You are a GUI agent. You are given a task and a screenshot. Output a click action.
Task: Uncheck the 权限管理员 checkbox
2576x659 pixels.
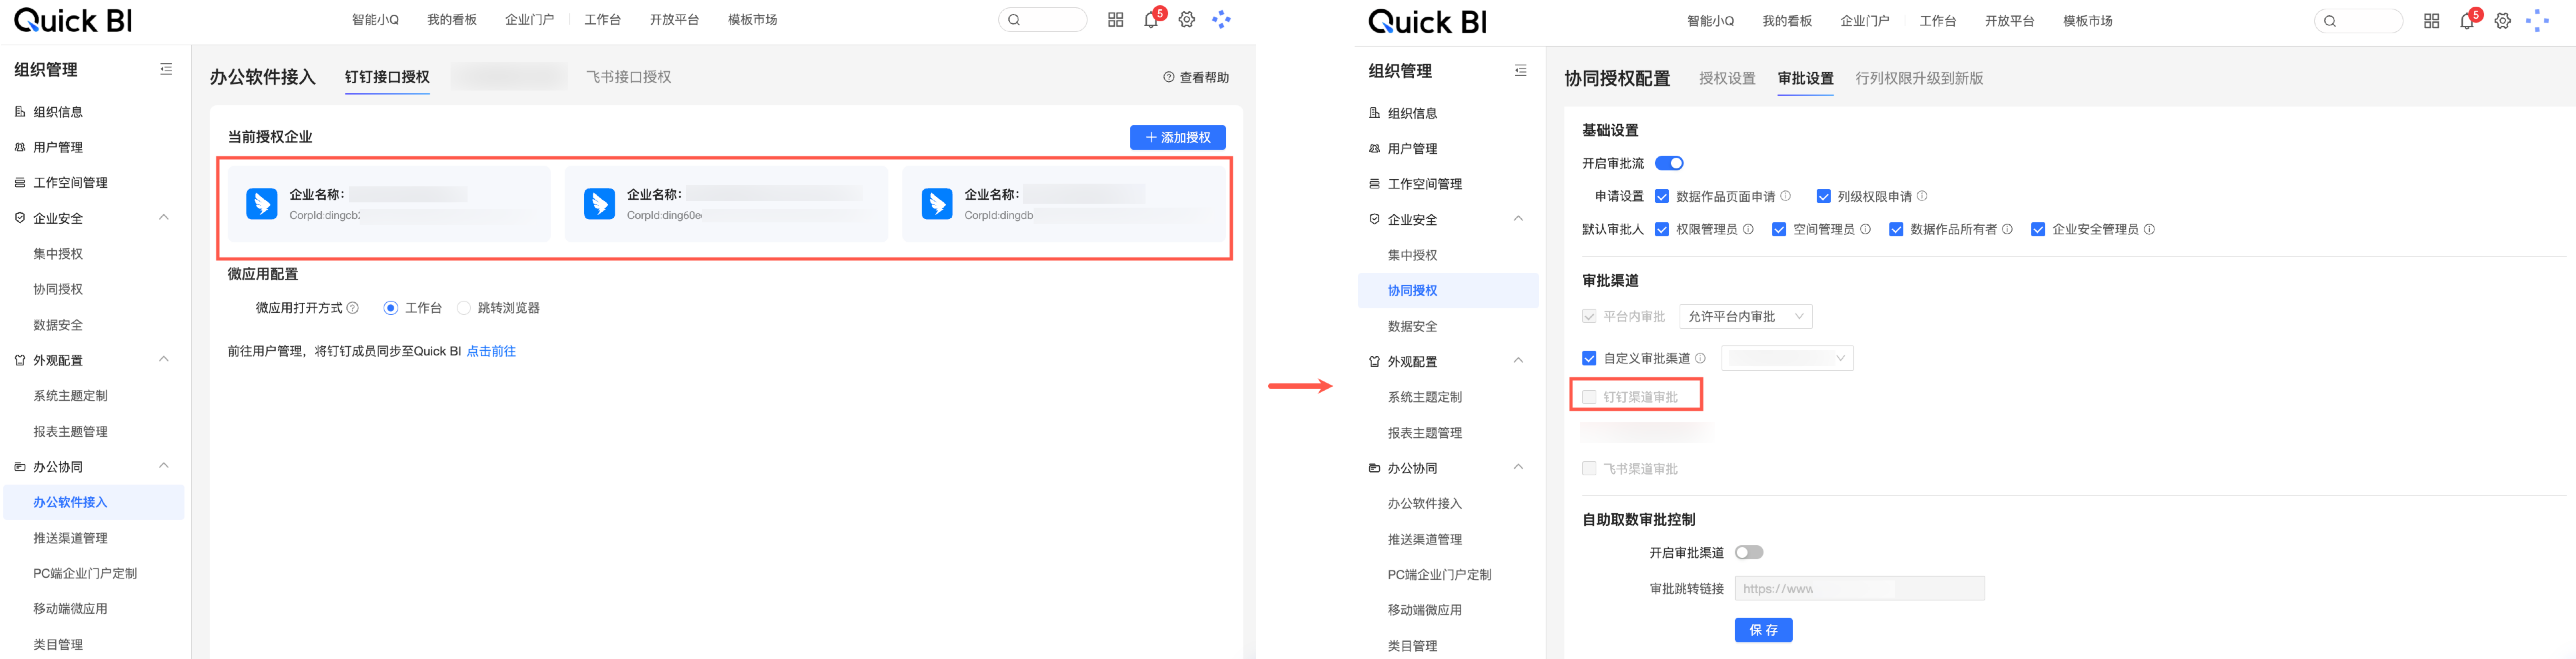(x=1662, y=230)
